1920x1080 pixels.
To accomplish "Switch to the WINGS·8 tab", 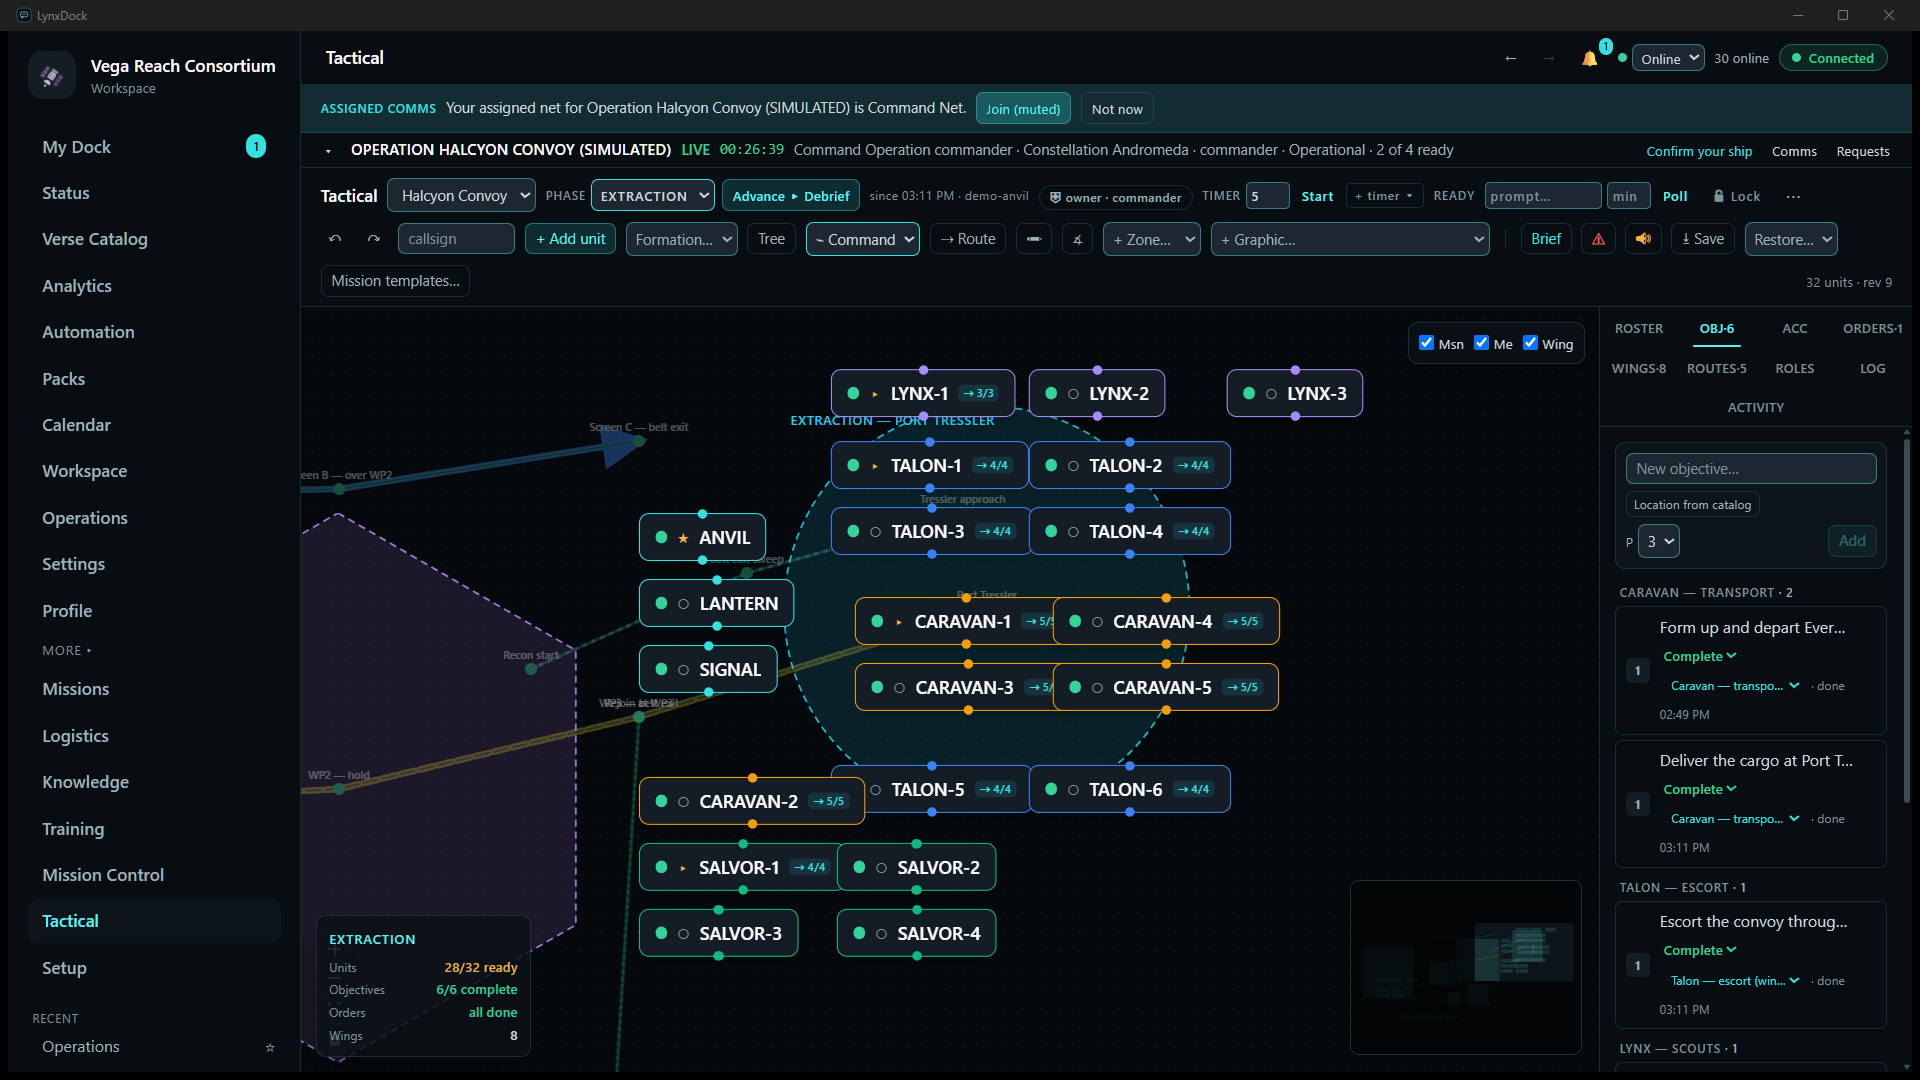I will pyautogui.click(x=1639, y=368).
